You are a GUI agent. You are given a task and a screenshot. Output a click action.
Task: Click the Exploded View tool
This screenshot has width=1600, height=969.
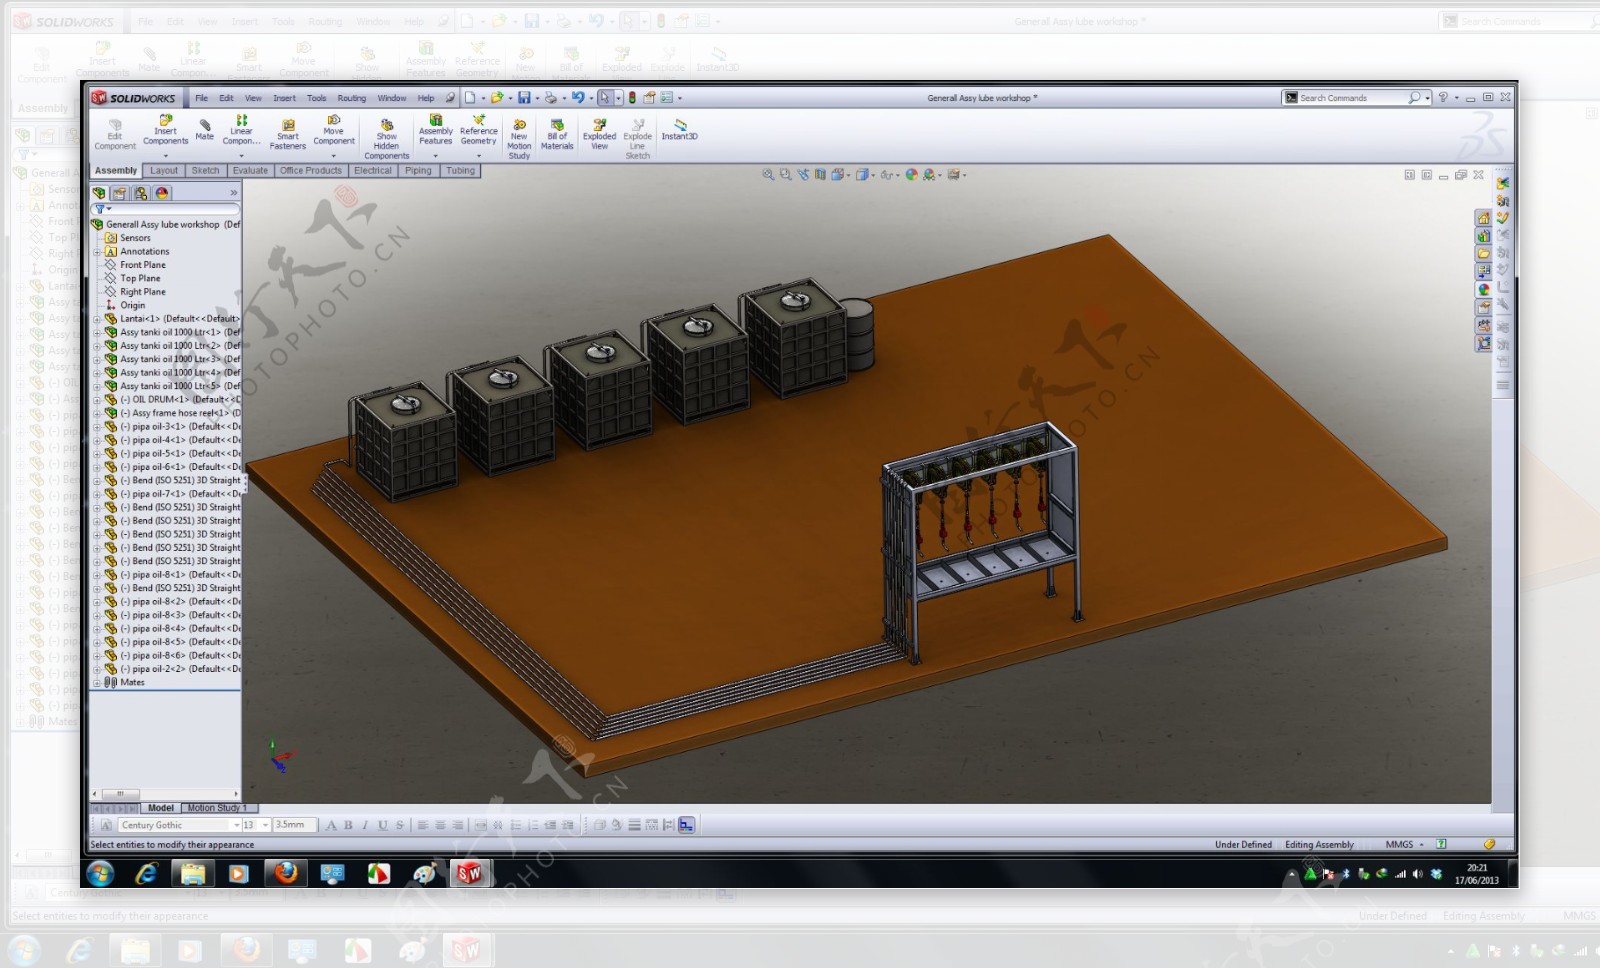click(599, 134)
